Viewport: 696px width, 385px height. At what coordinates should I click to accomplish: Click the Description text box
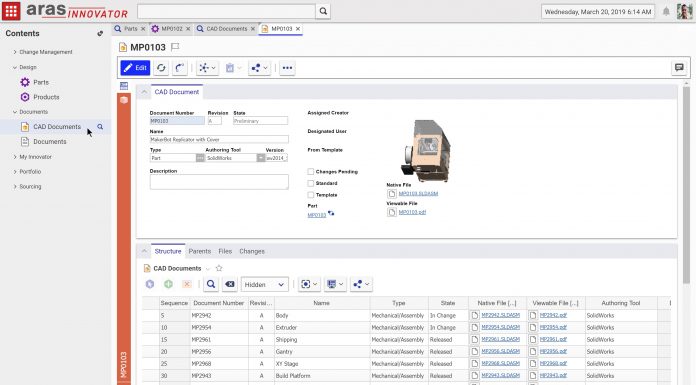219,182
